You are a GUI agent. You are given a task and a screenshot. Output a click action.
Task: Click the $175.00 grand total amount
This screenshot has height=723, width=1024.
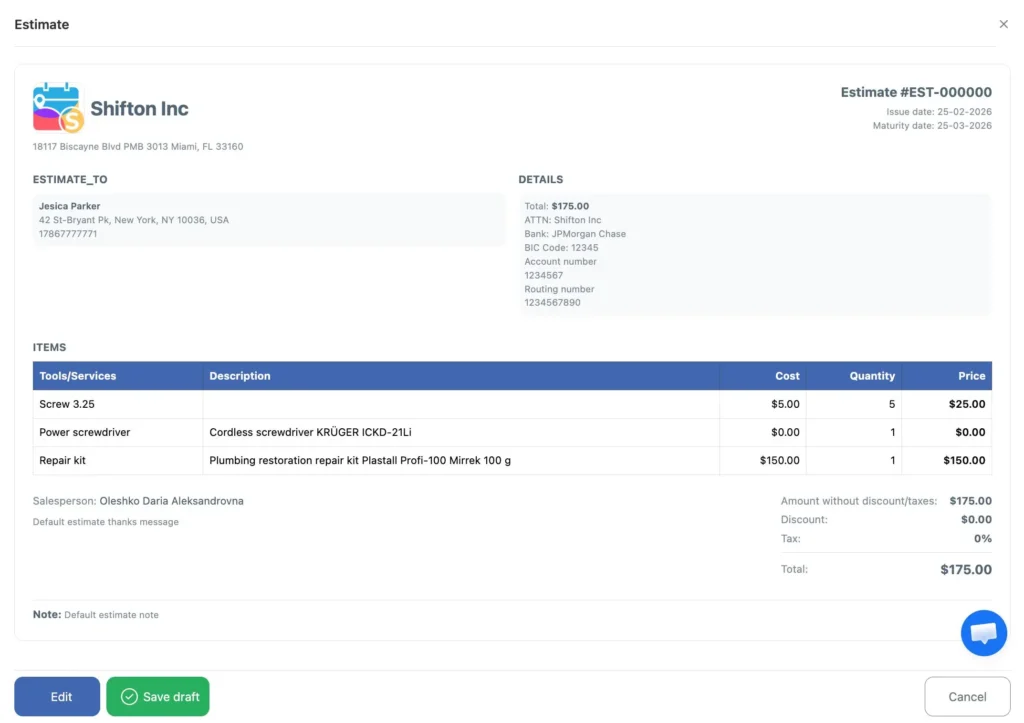tap(965, 569)
